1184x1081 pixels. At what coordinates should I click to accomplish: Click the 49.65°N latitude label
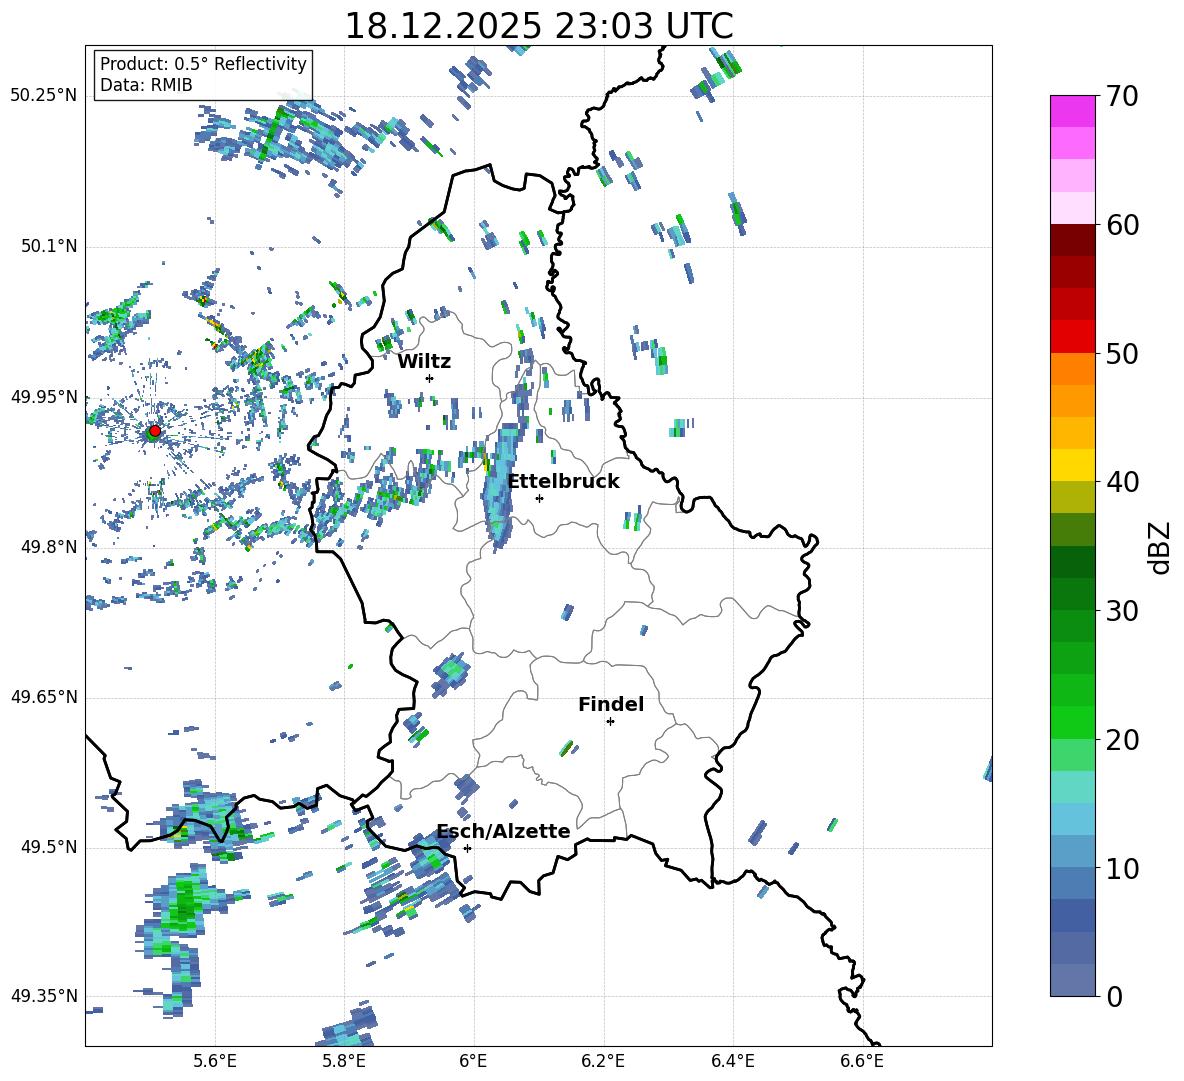point(44,696)
